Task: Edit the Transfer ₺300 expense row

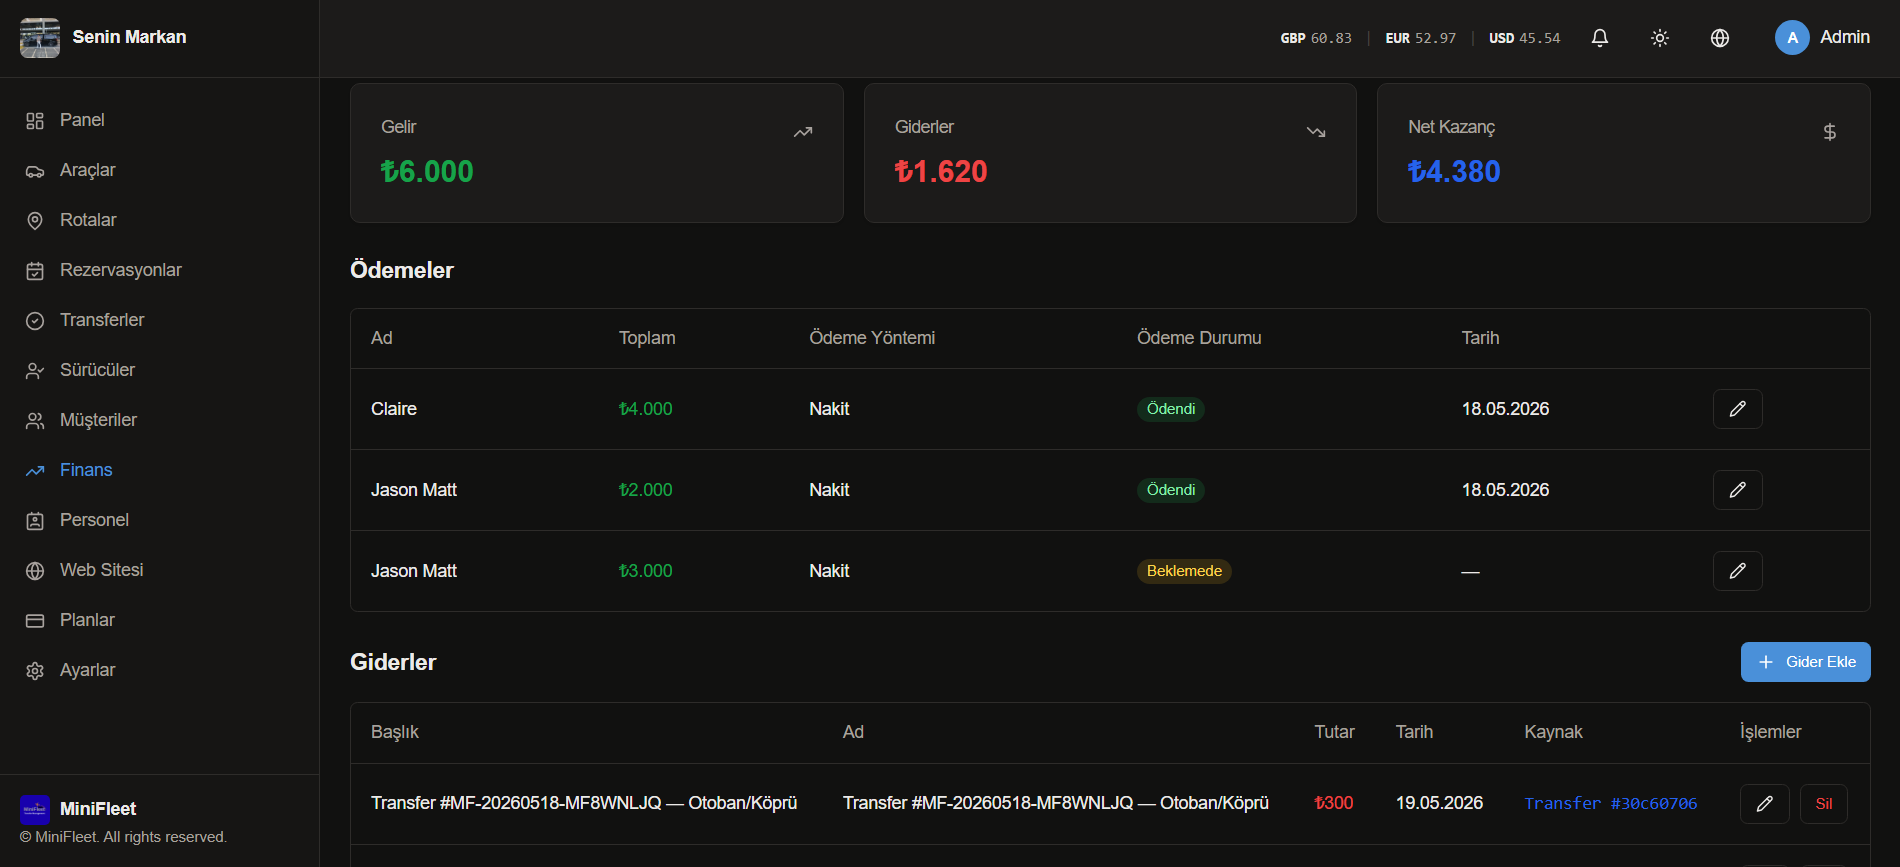Action: (x=1765, y=804)
